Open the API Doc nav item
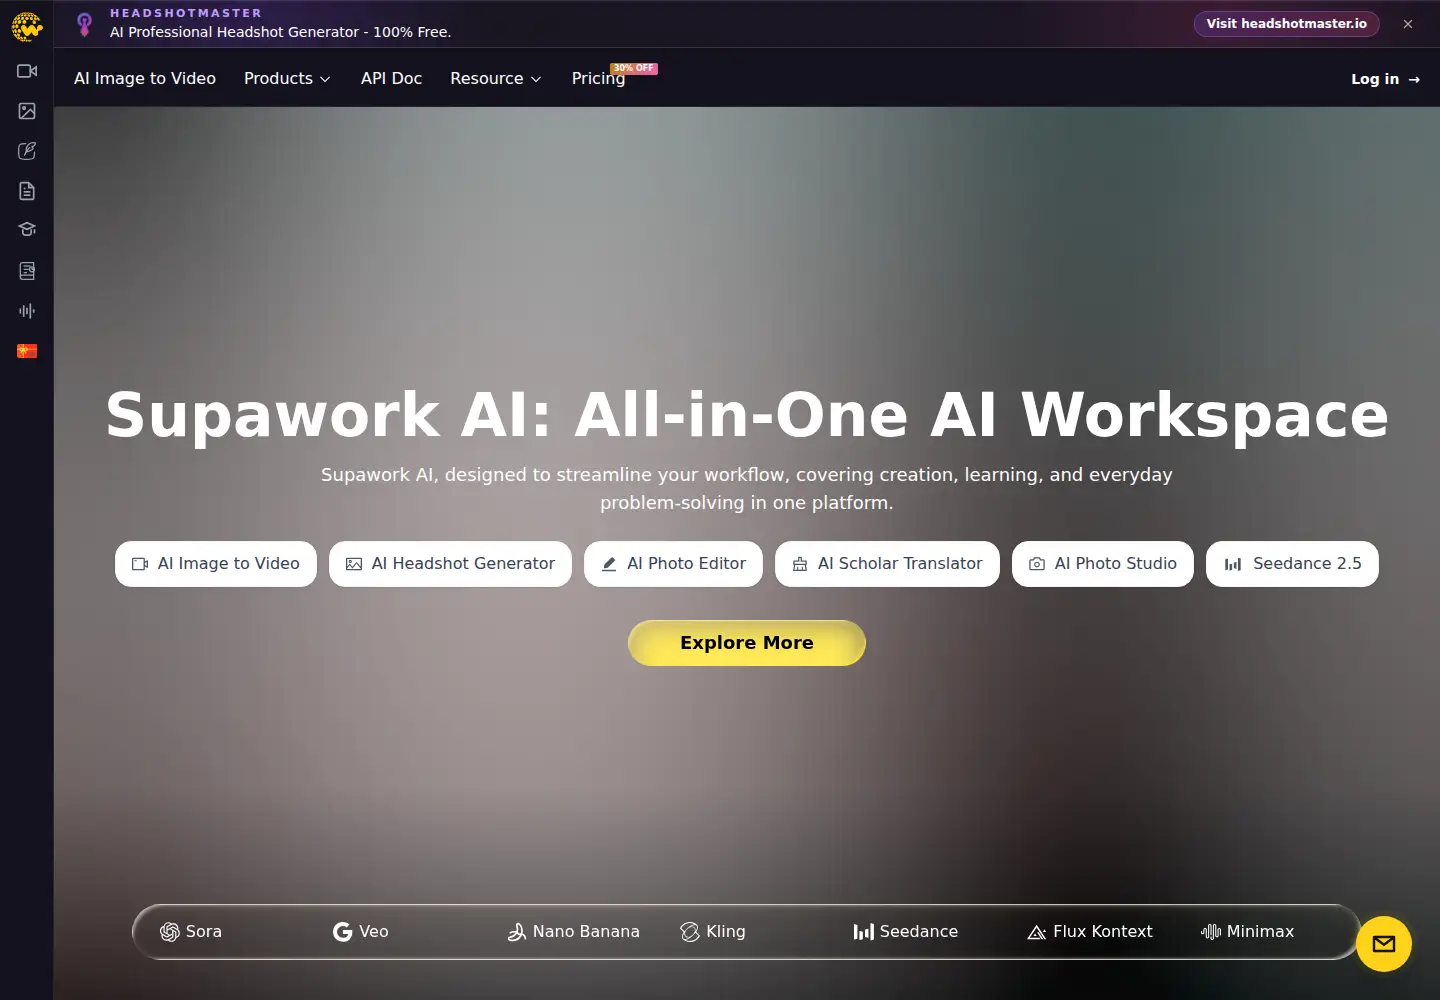The width and height of the screenshot is (1440, 1000). pos(391,78)
